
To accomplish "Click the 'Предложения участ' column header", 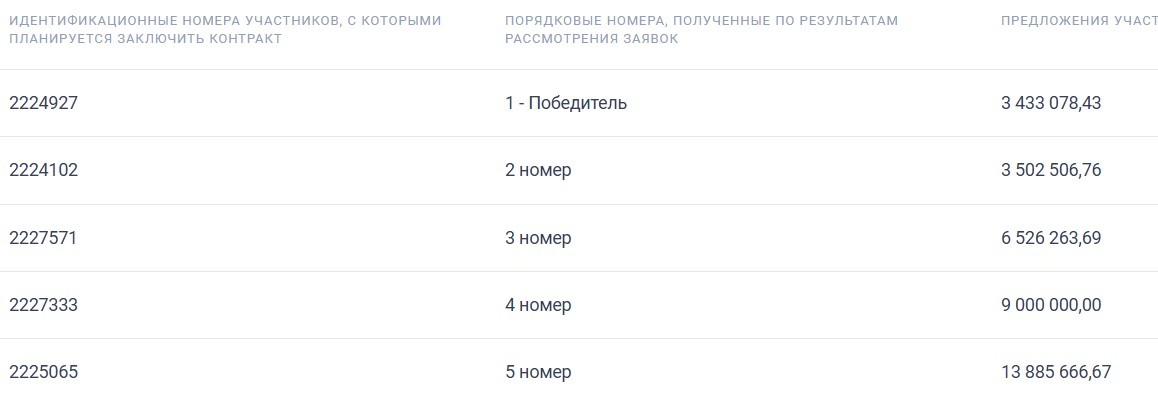I will [1080, 21].
